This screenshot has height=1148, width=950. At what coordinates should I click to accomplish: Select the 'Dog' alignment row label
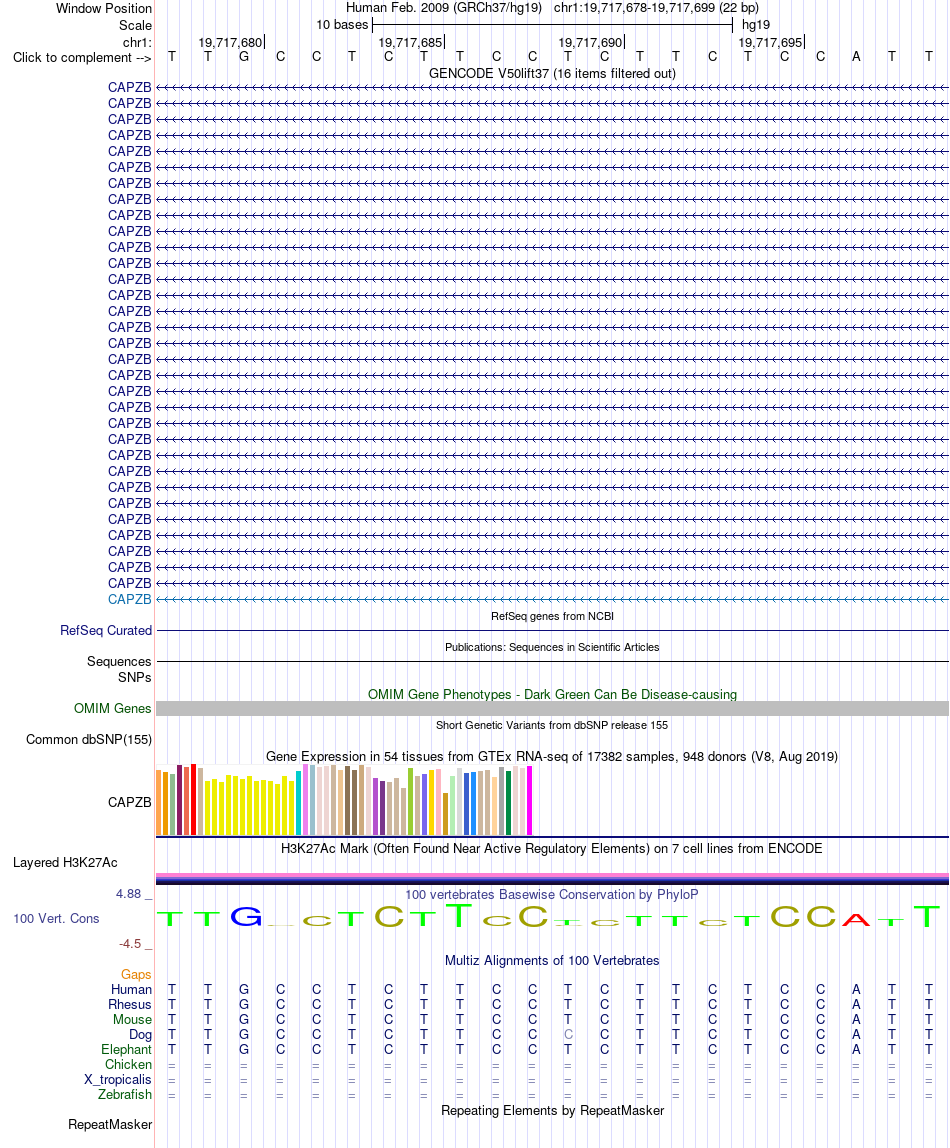pos(141,1035)
